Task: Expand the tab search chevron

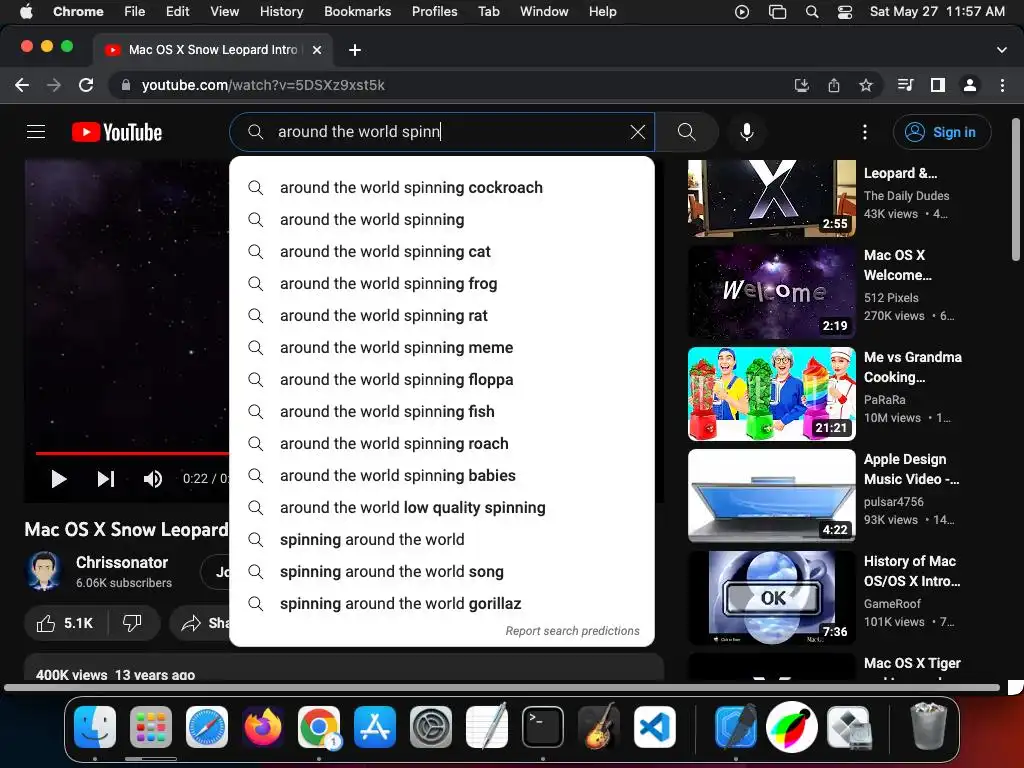Action: coord(1002,50)
